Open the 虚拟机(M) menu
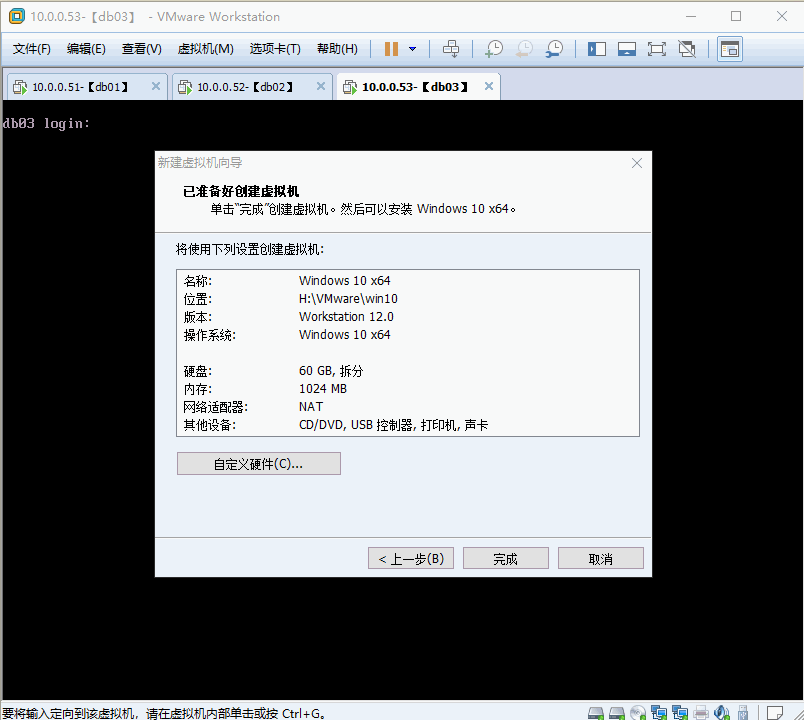This screenshot has width=804, height=720. click(x=206, y=49)
